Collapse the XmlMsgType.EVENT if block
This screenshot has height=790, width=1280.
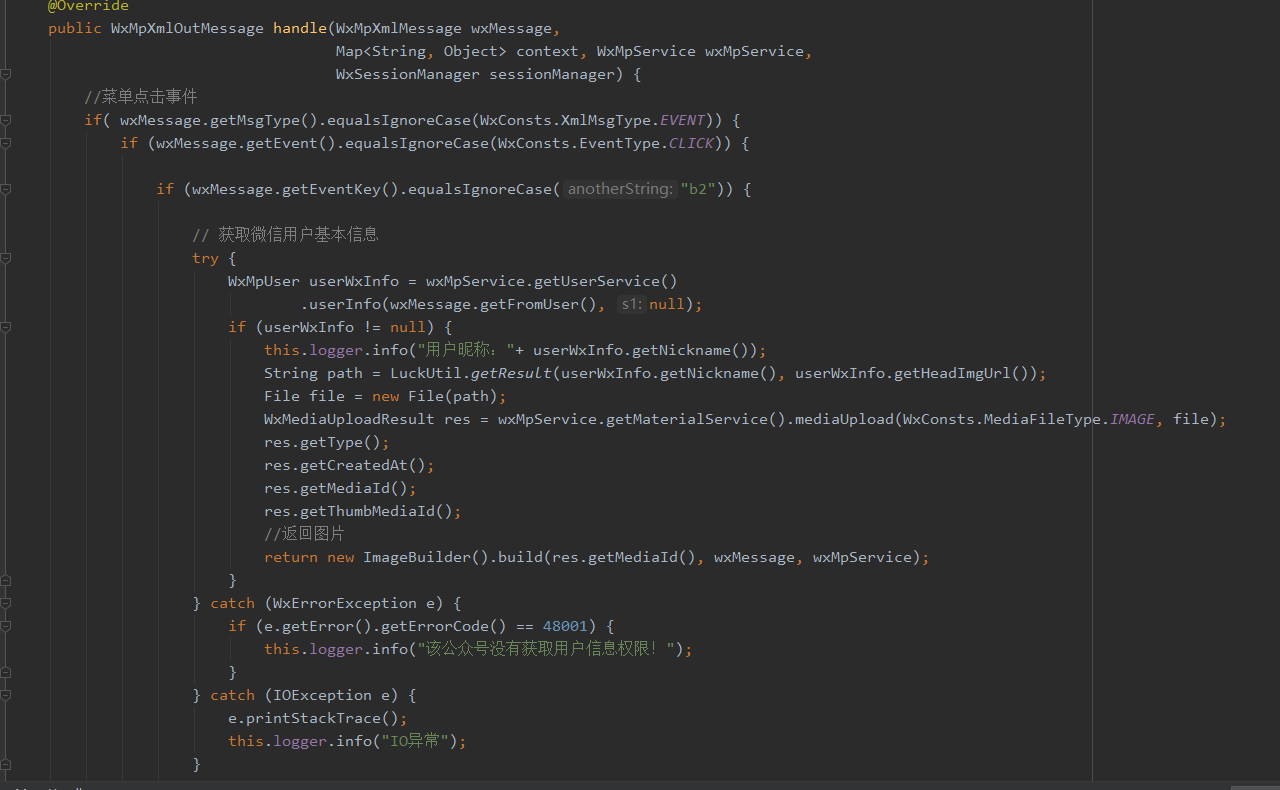[x=6, y=120]
